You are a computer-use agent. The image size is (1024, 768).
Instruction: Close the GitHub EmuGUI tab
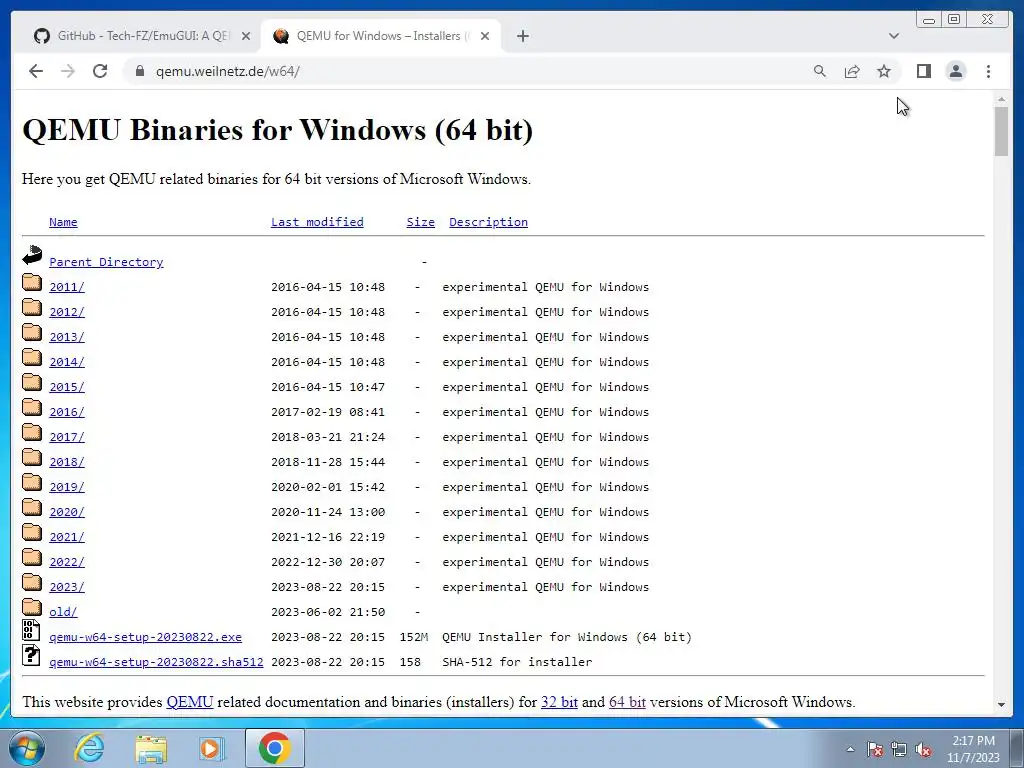coord(246,36)
